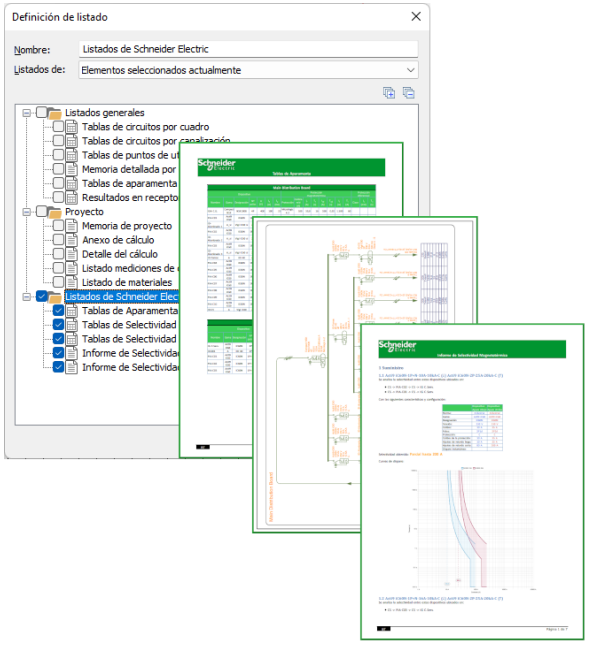
Task: Open the Listados de dropdown list
Action: pyautogui.click(x=248, y=70)
